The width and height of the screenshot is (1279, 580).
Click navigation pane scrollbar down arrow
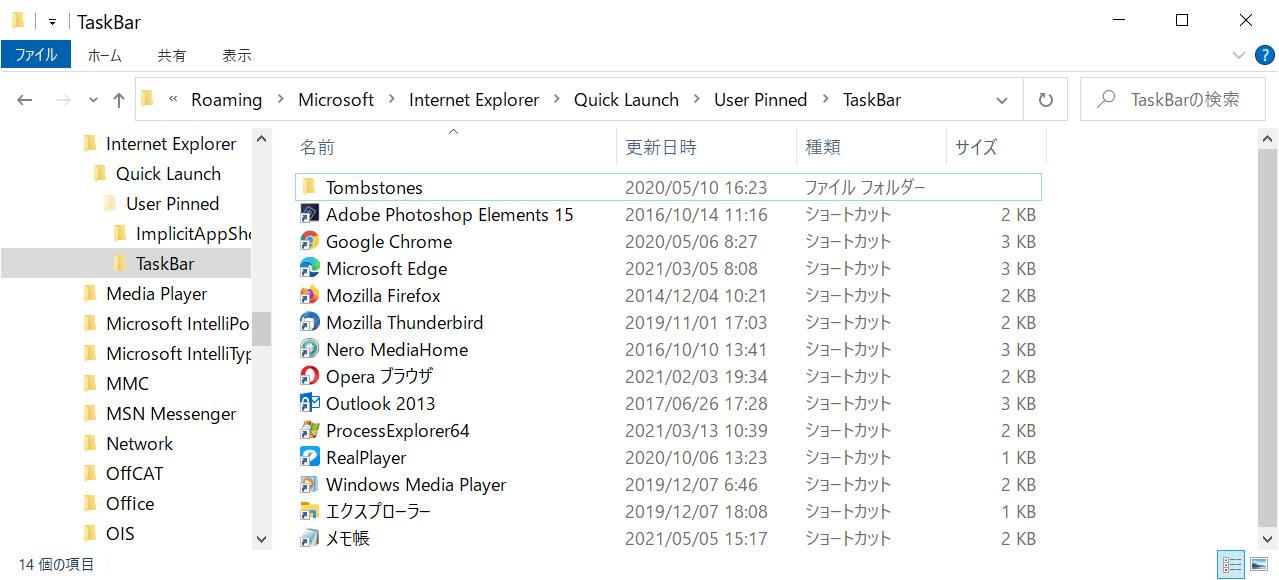(261, 539)
